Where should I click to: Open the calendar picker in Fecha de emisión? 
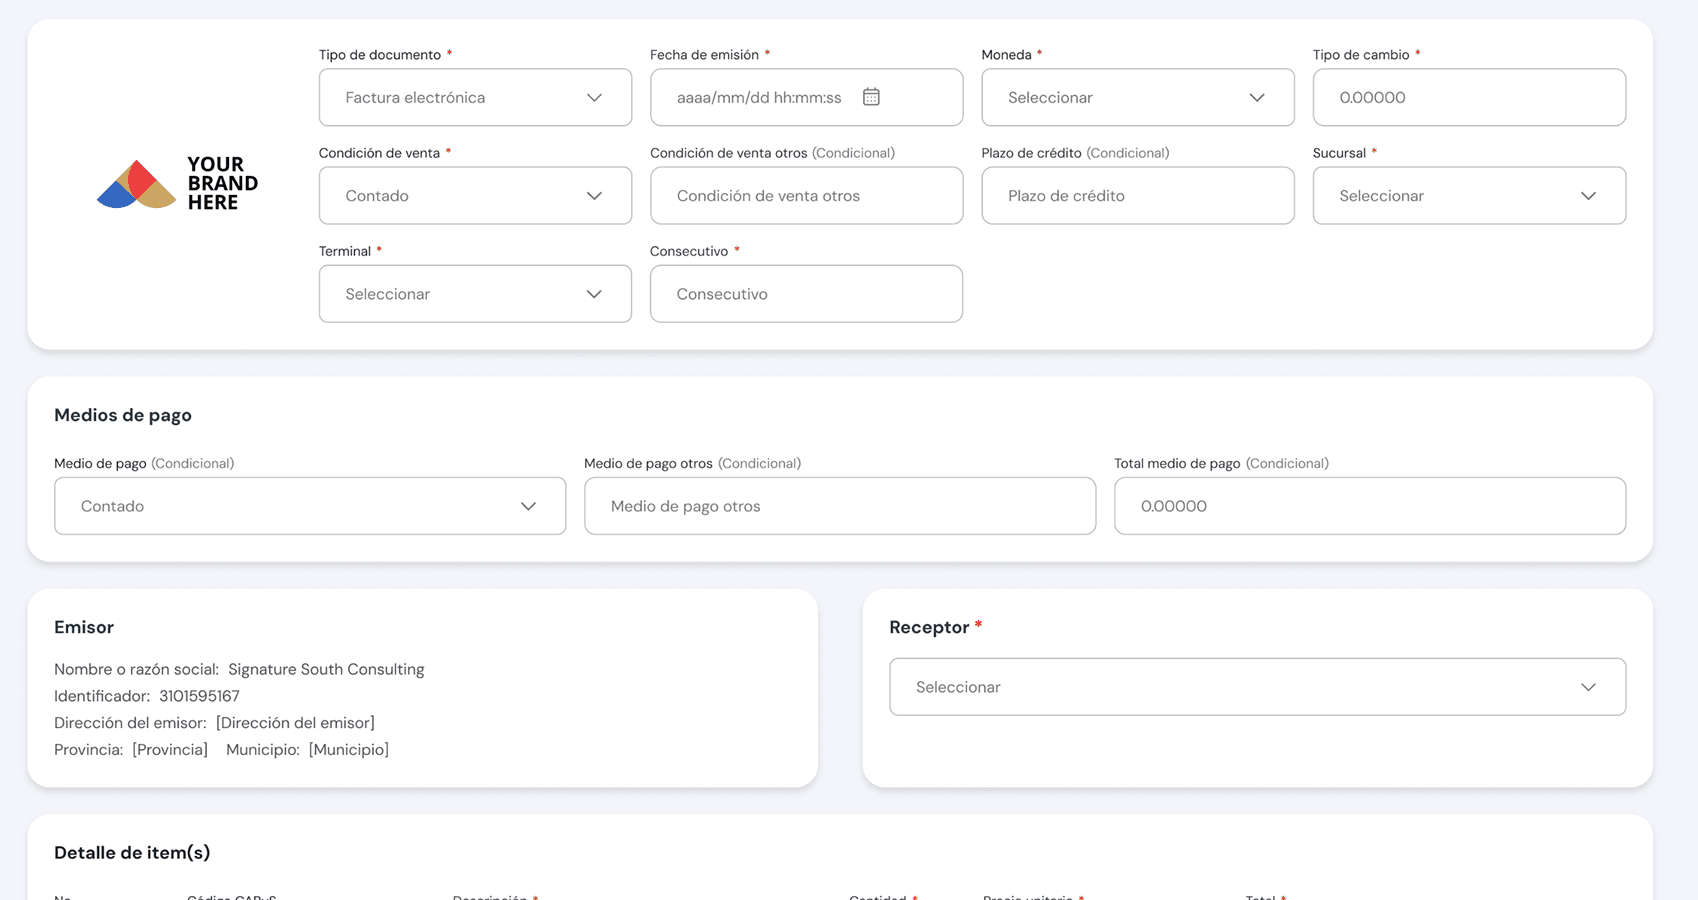871,97
